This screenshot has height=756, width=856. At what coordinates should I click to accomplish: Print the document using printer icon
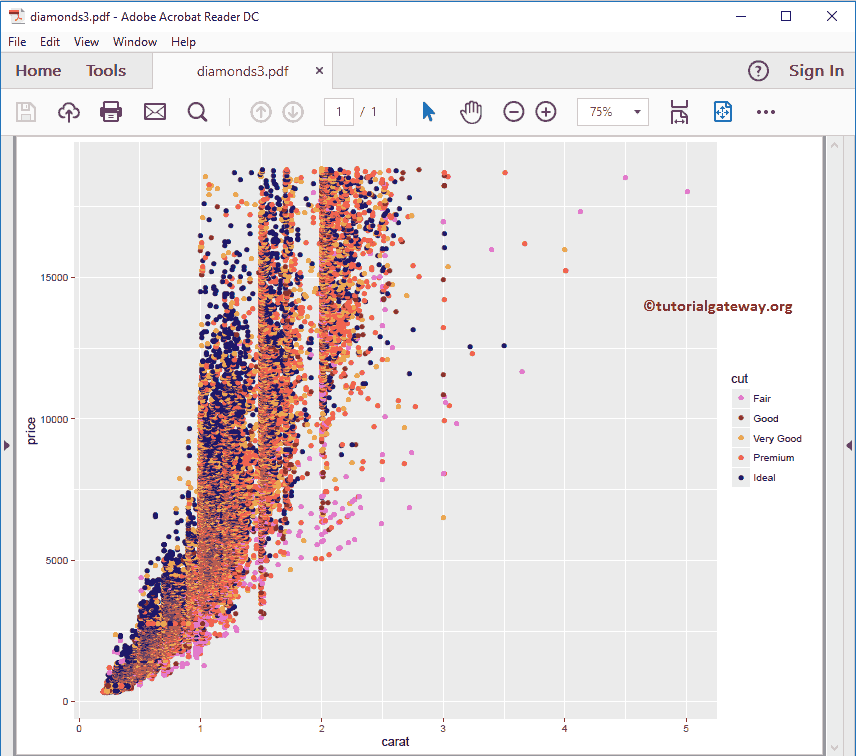coord(111,112)
